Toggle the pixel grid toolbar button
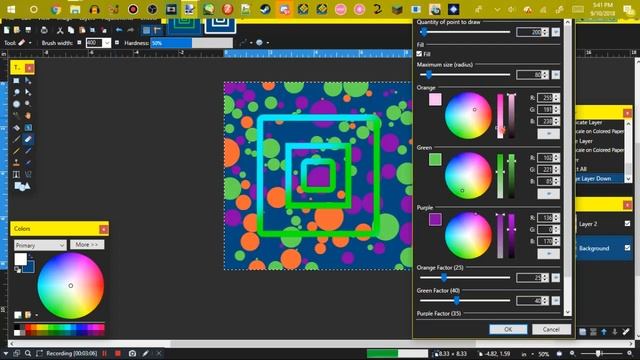This screenshot has width=640, height=360. (147, 30)
